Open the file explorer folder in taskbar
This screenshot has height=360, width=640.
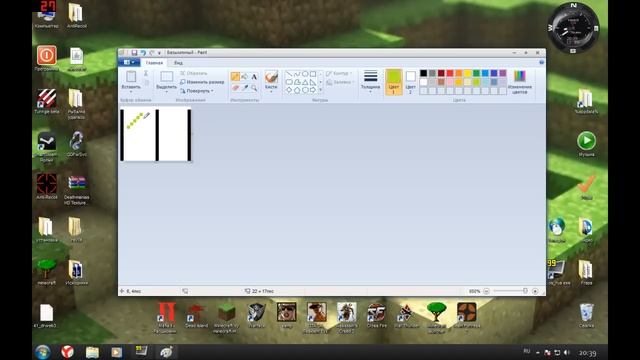[92, 352]
